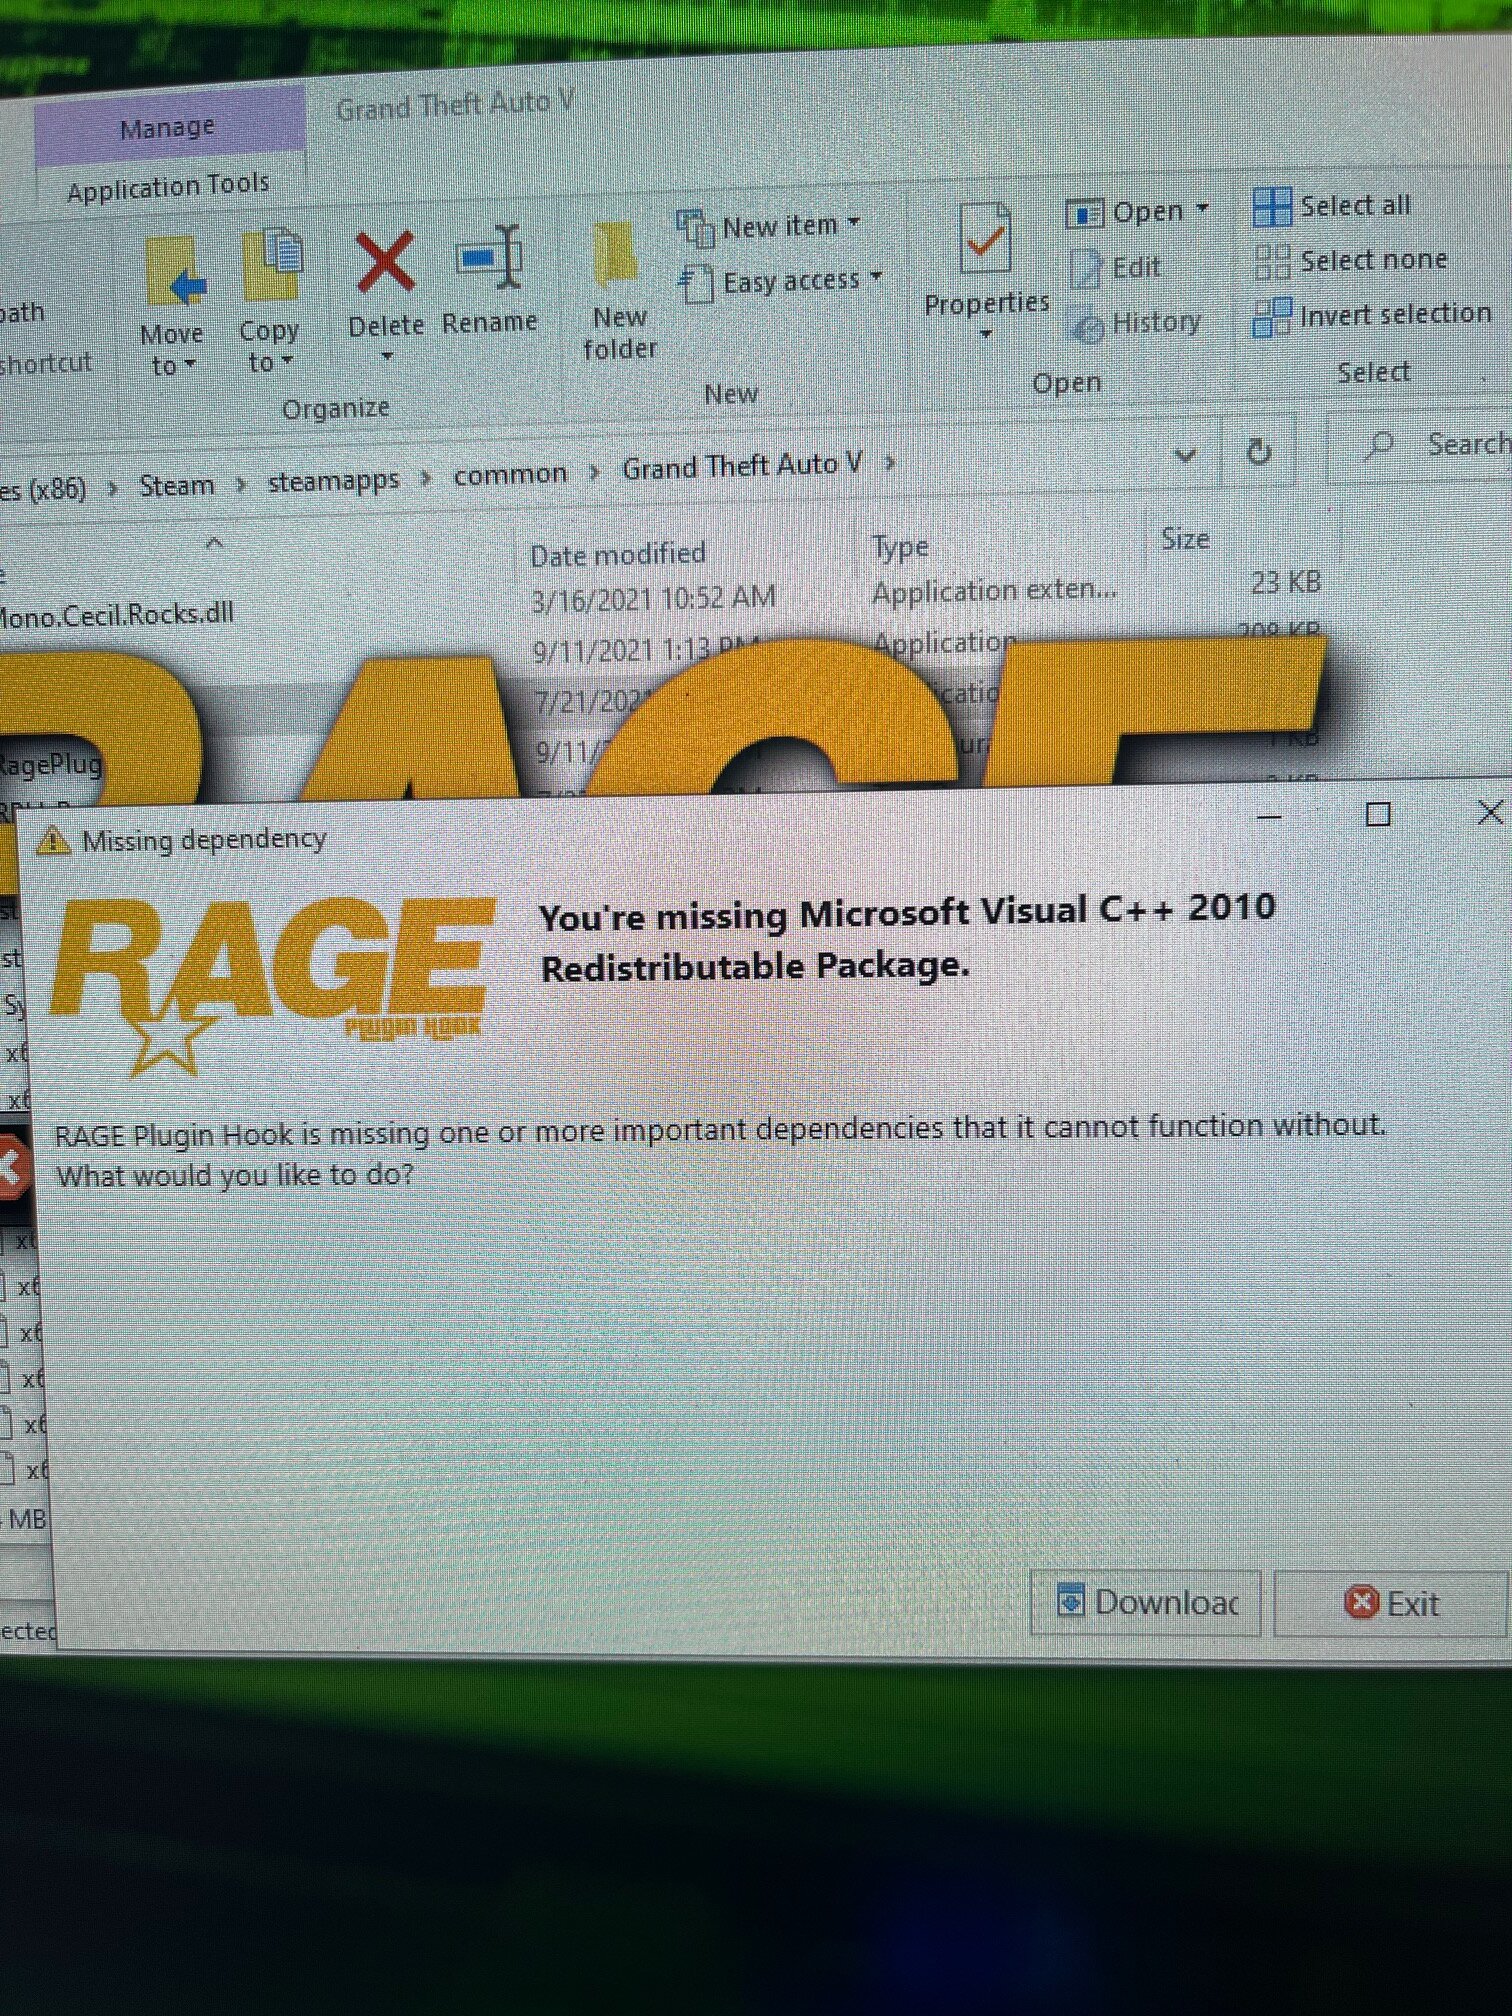Screen dimensions: 1512x2016
Task: Click the New item icon
Action: 694,227
